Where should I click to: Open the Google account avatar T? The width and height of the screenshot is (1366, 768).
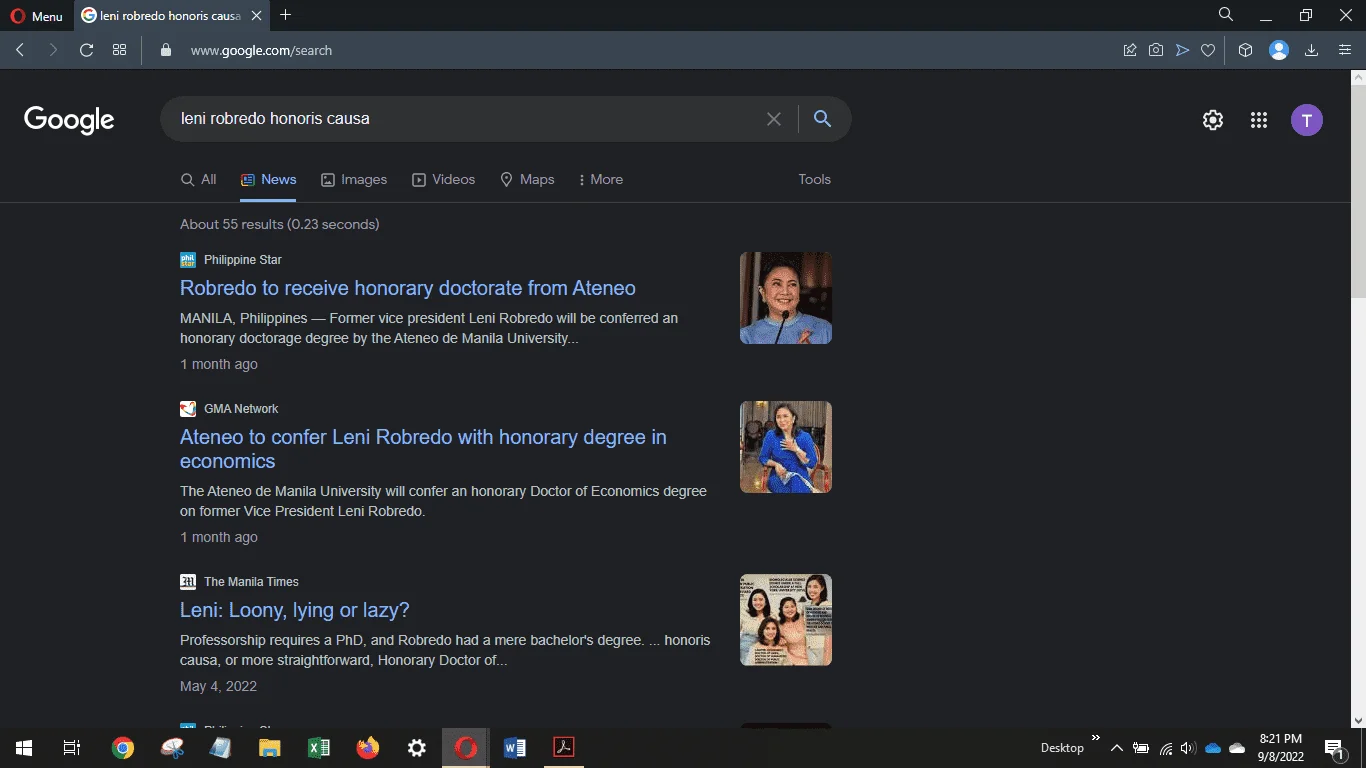coord(1307,120)
